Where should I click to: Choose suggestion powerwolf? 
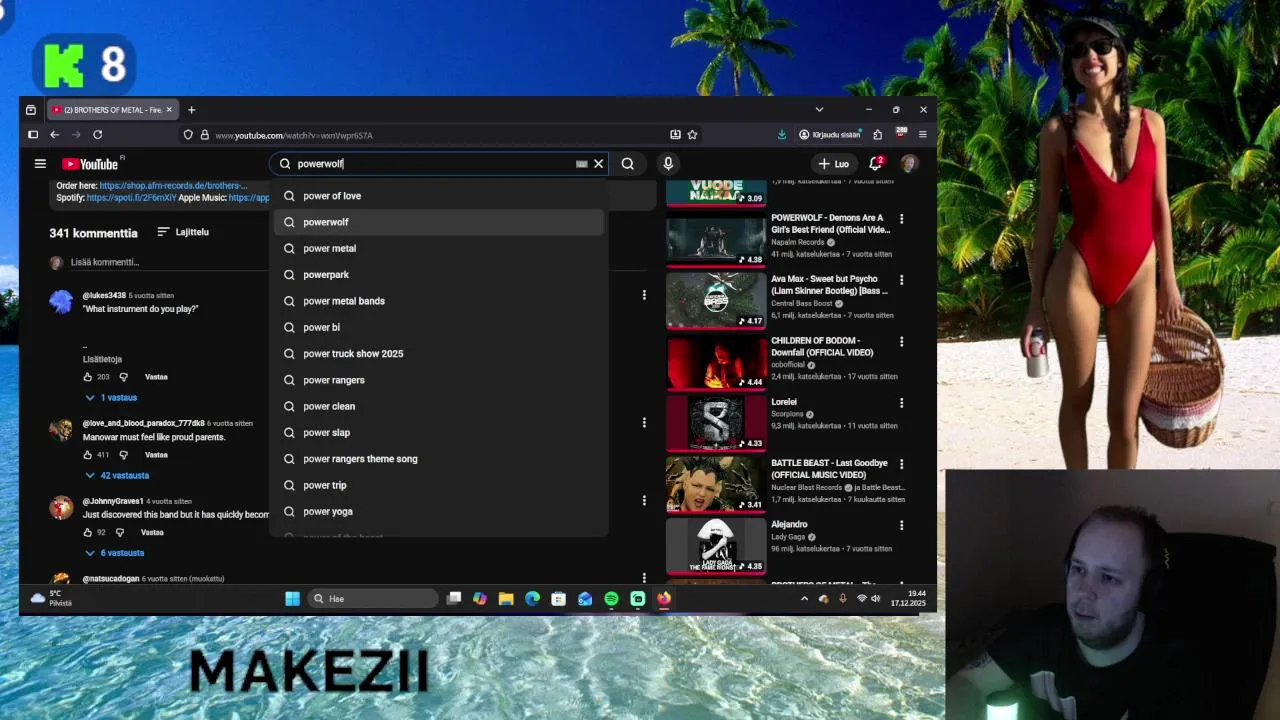tap(438, 222)
